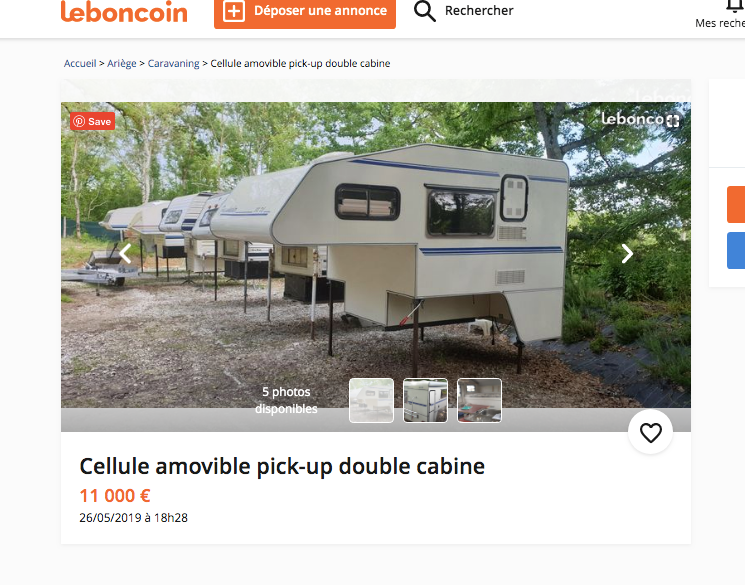The width and height of the screenshot is (745, 585).
Task: Click Déposer une annonce button
Action: click(x=305, y=12)
